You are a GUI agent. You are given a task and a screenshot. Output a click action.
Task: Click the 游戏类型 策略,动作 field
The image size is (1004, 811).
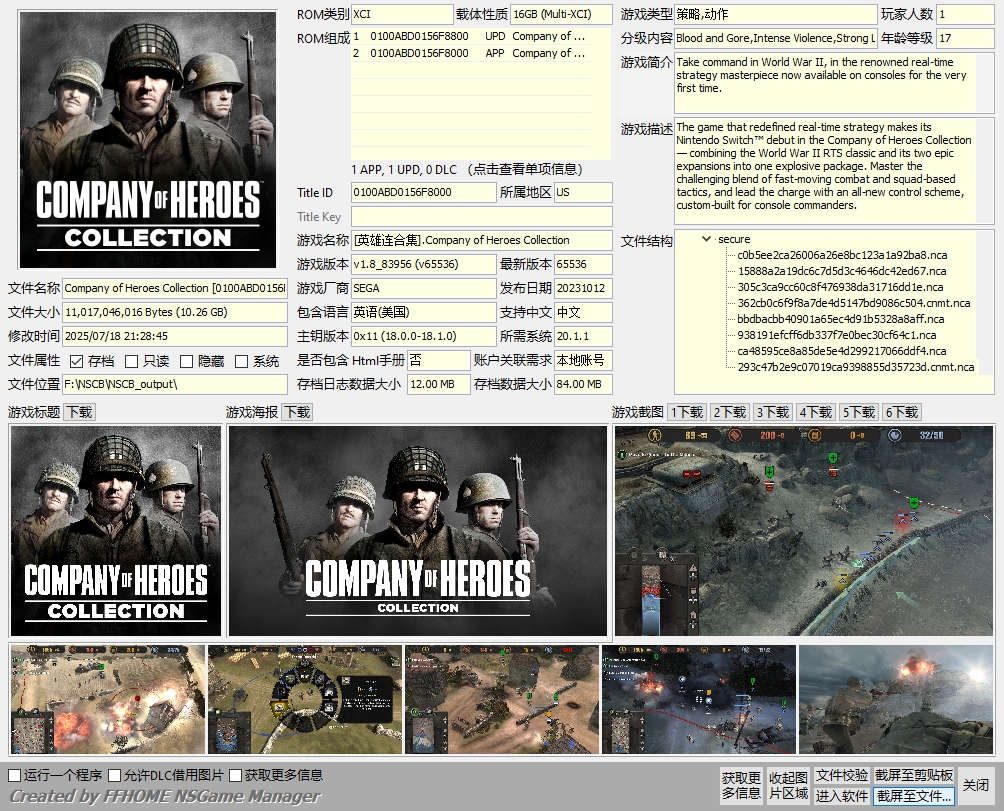tap(775, 14)
